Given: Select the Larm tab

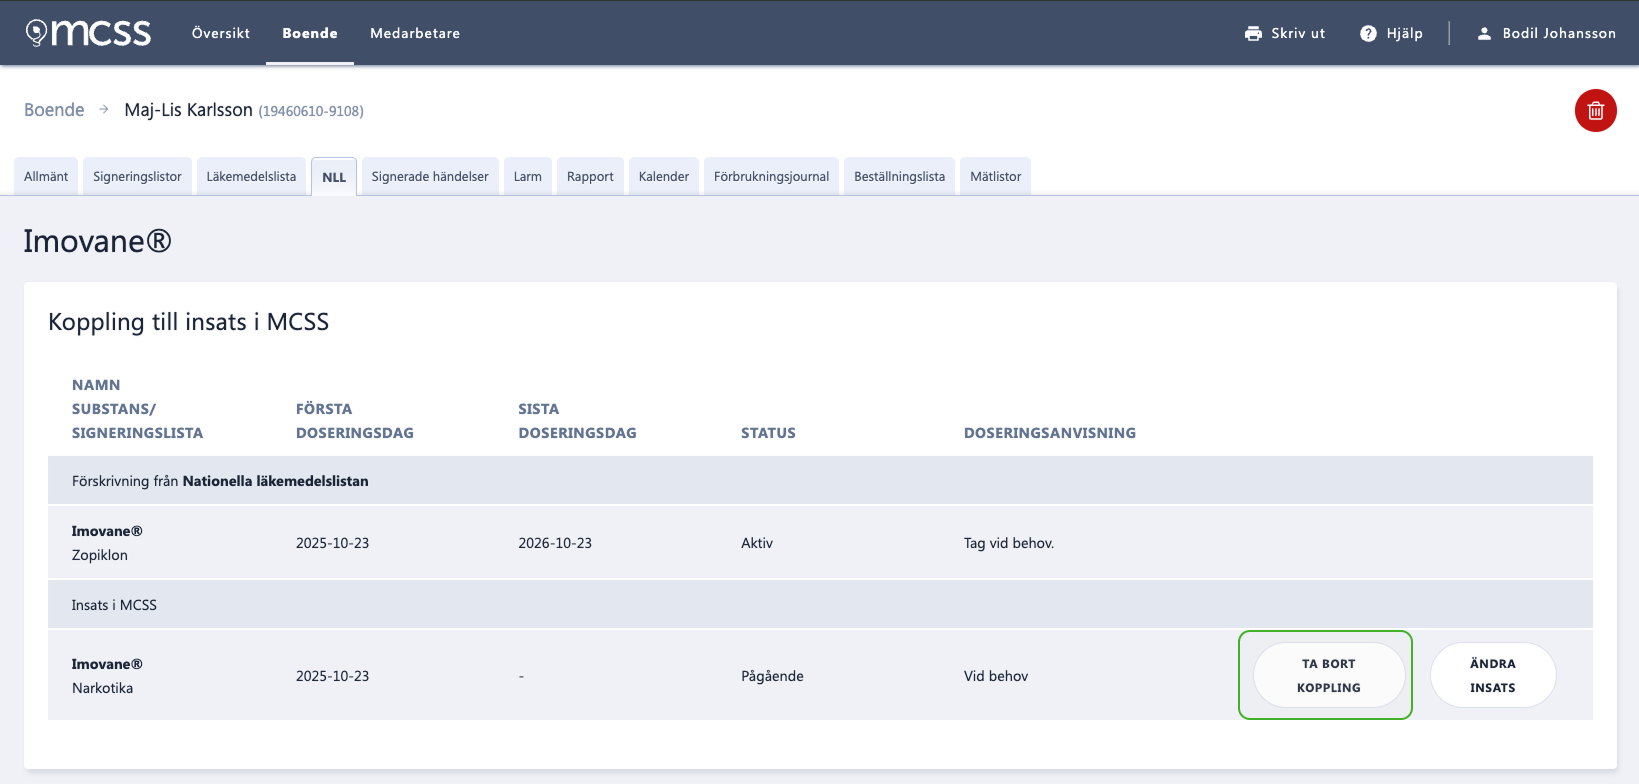Looking at the screenshot, I should coord(528,176).
